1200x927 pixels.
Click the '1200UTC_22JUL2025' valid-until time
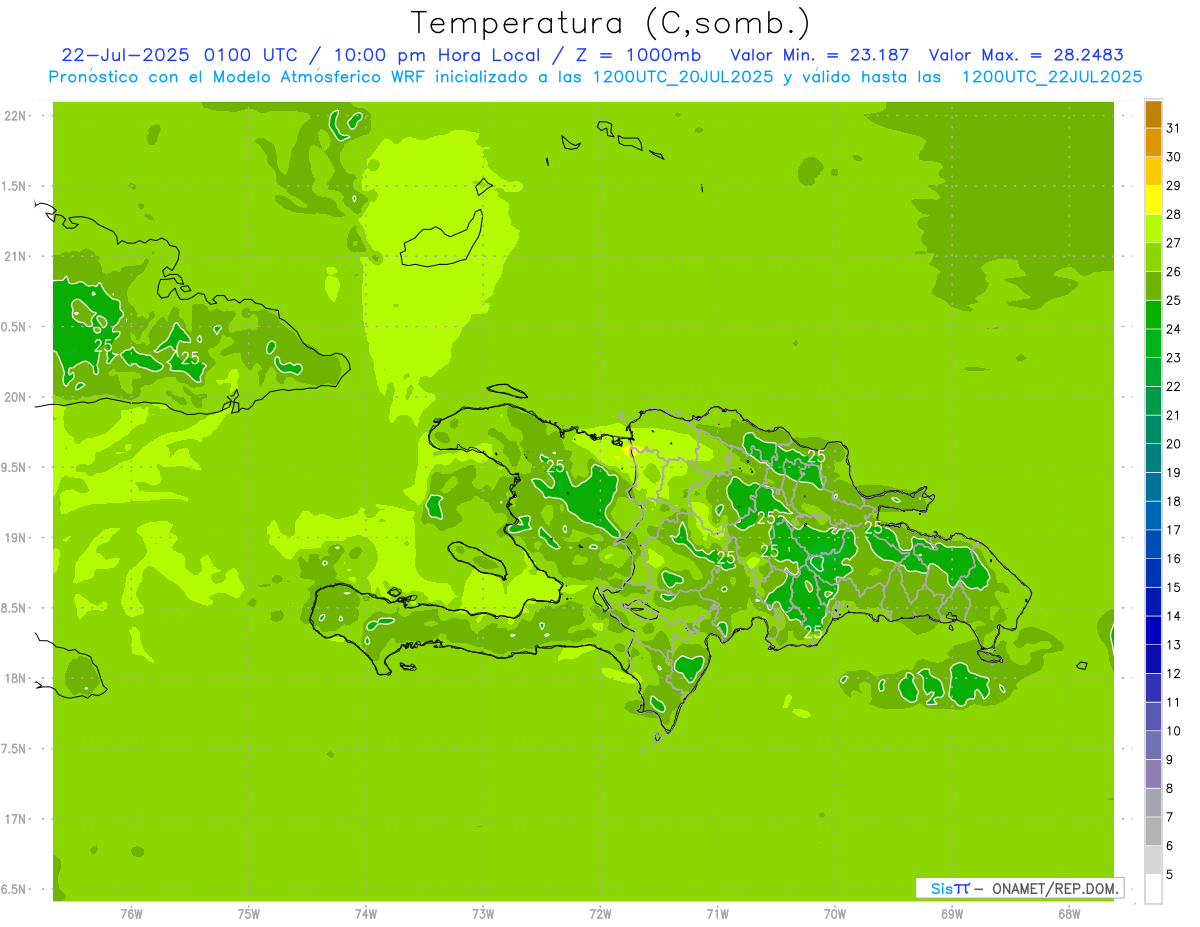1052,77
